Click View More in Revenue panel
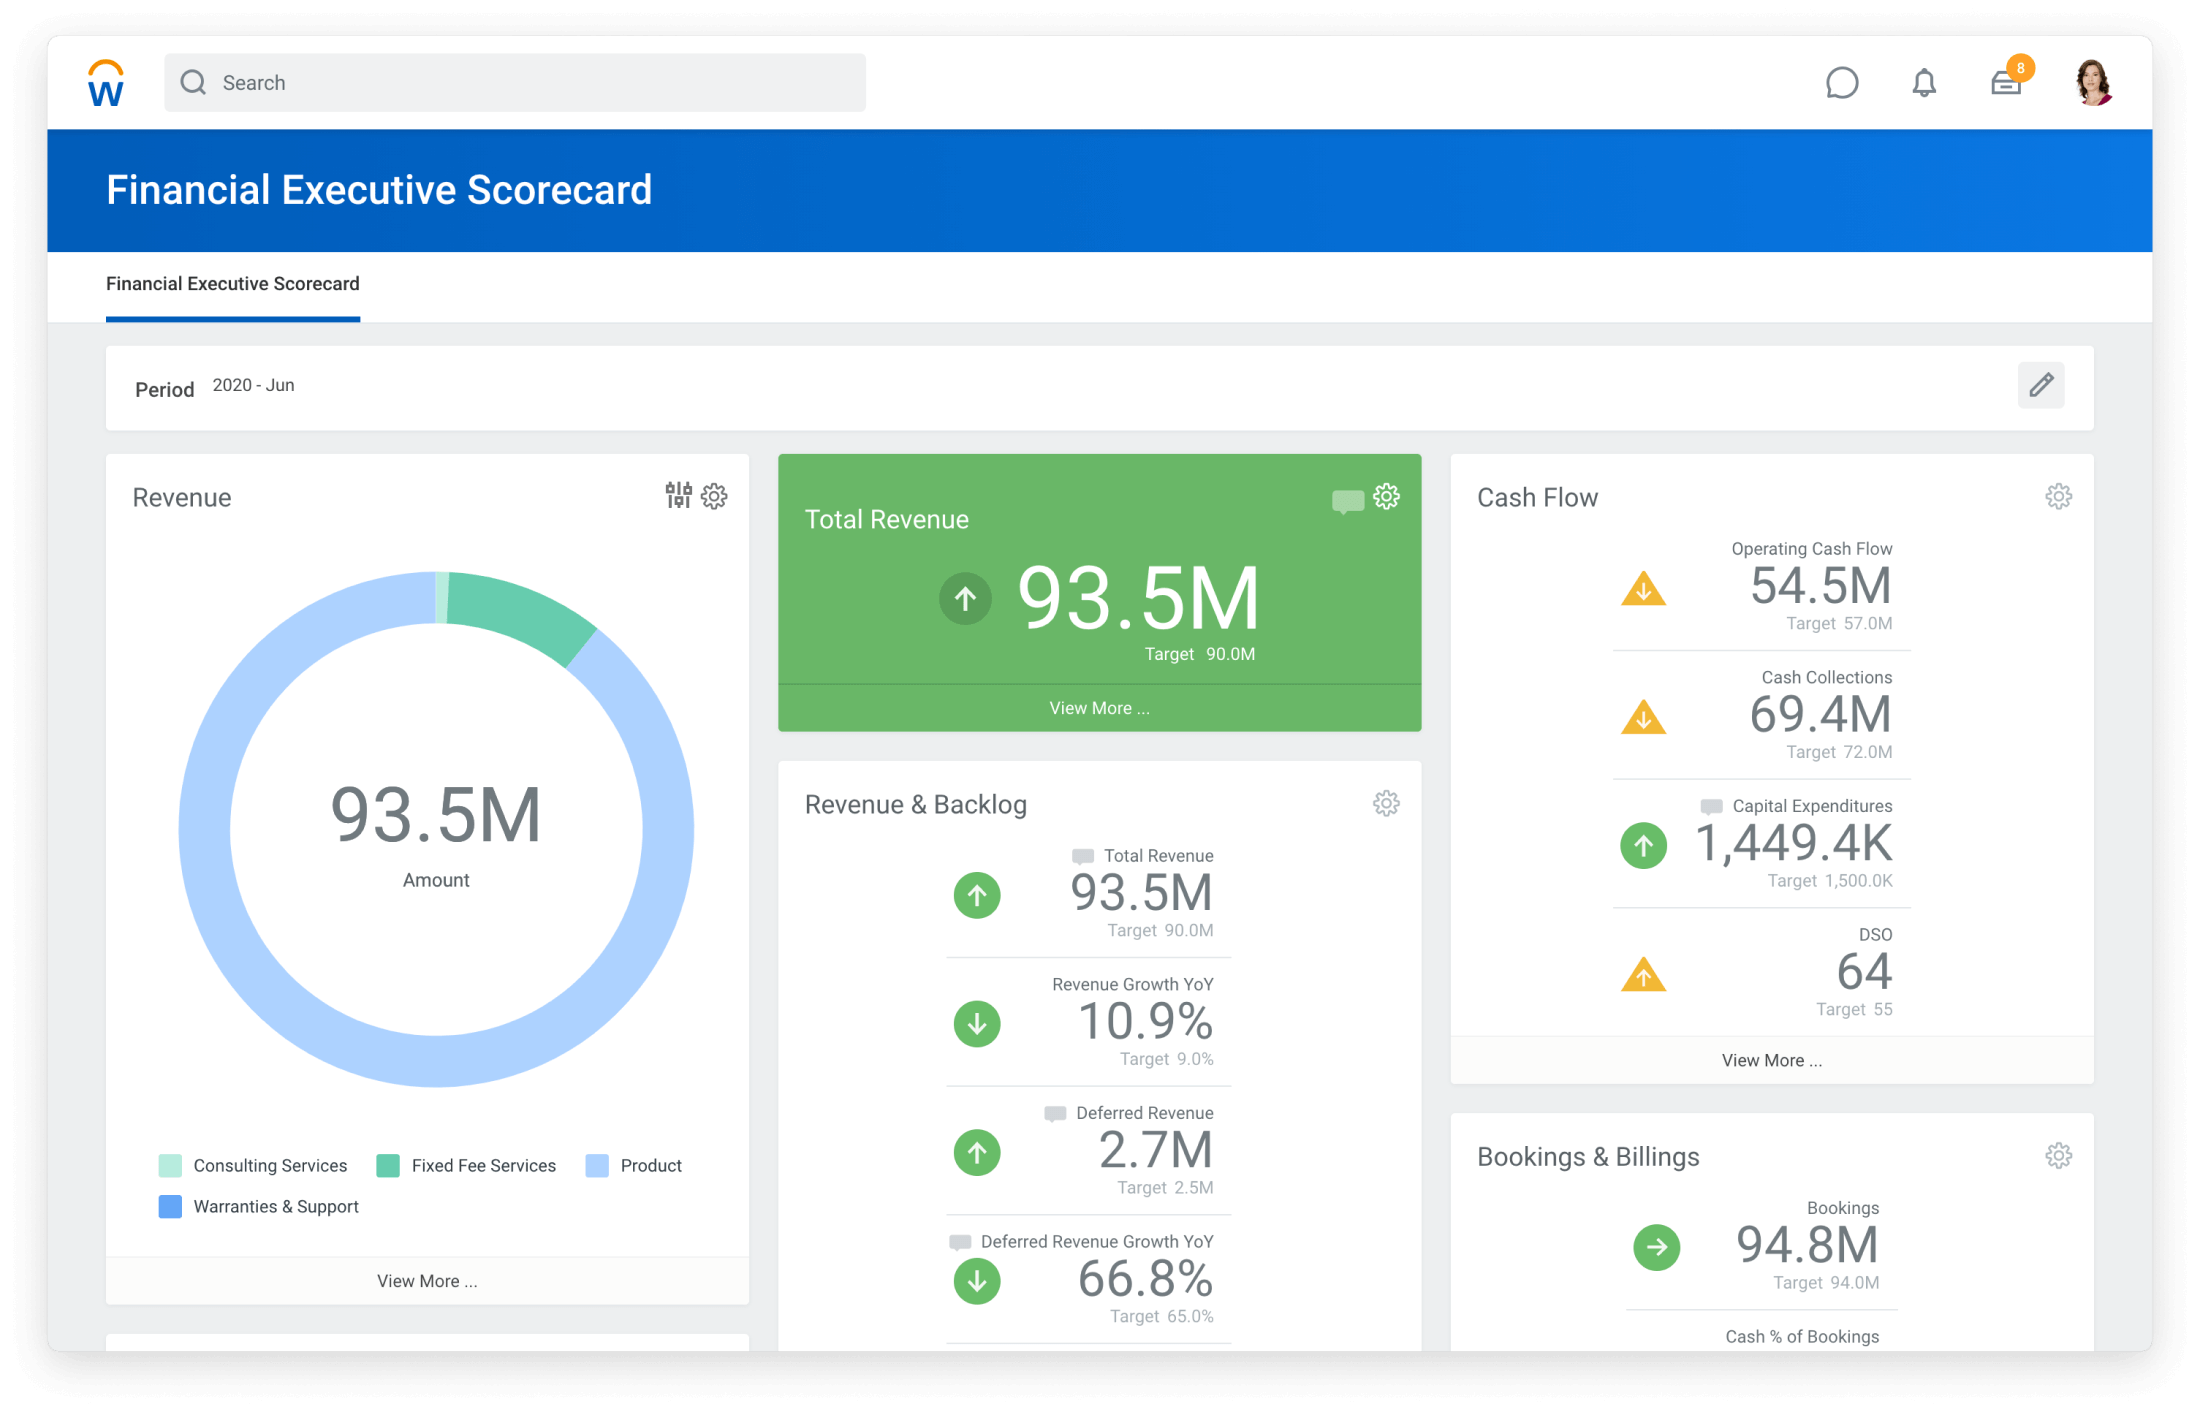The height and width of the screenshot is (1411, 2200). [427, 1281]
